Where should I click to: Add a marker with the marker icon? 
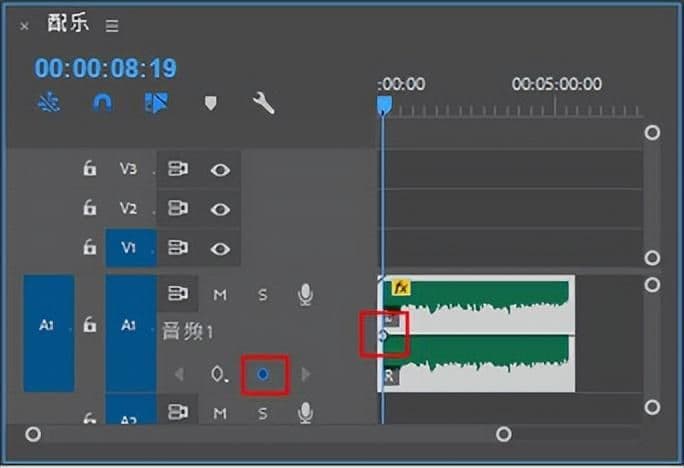tap(210, 103)
